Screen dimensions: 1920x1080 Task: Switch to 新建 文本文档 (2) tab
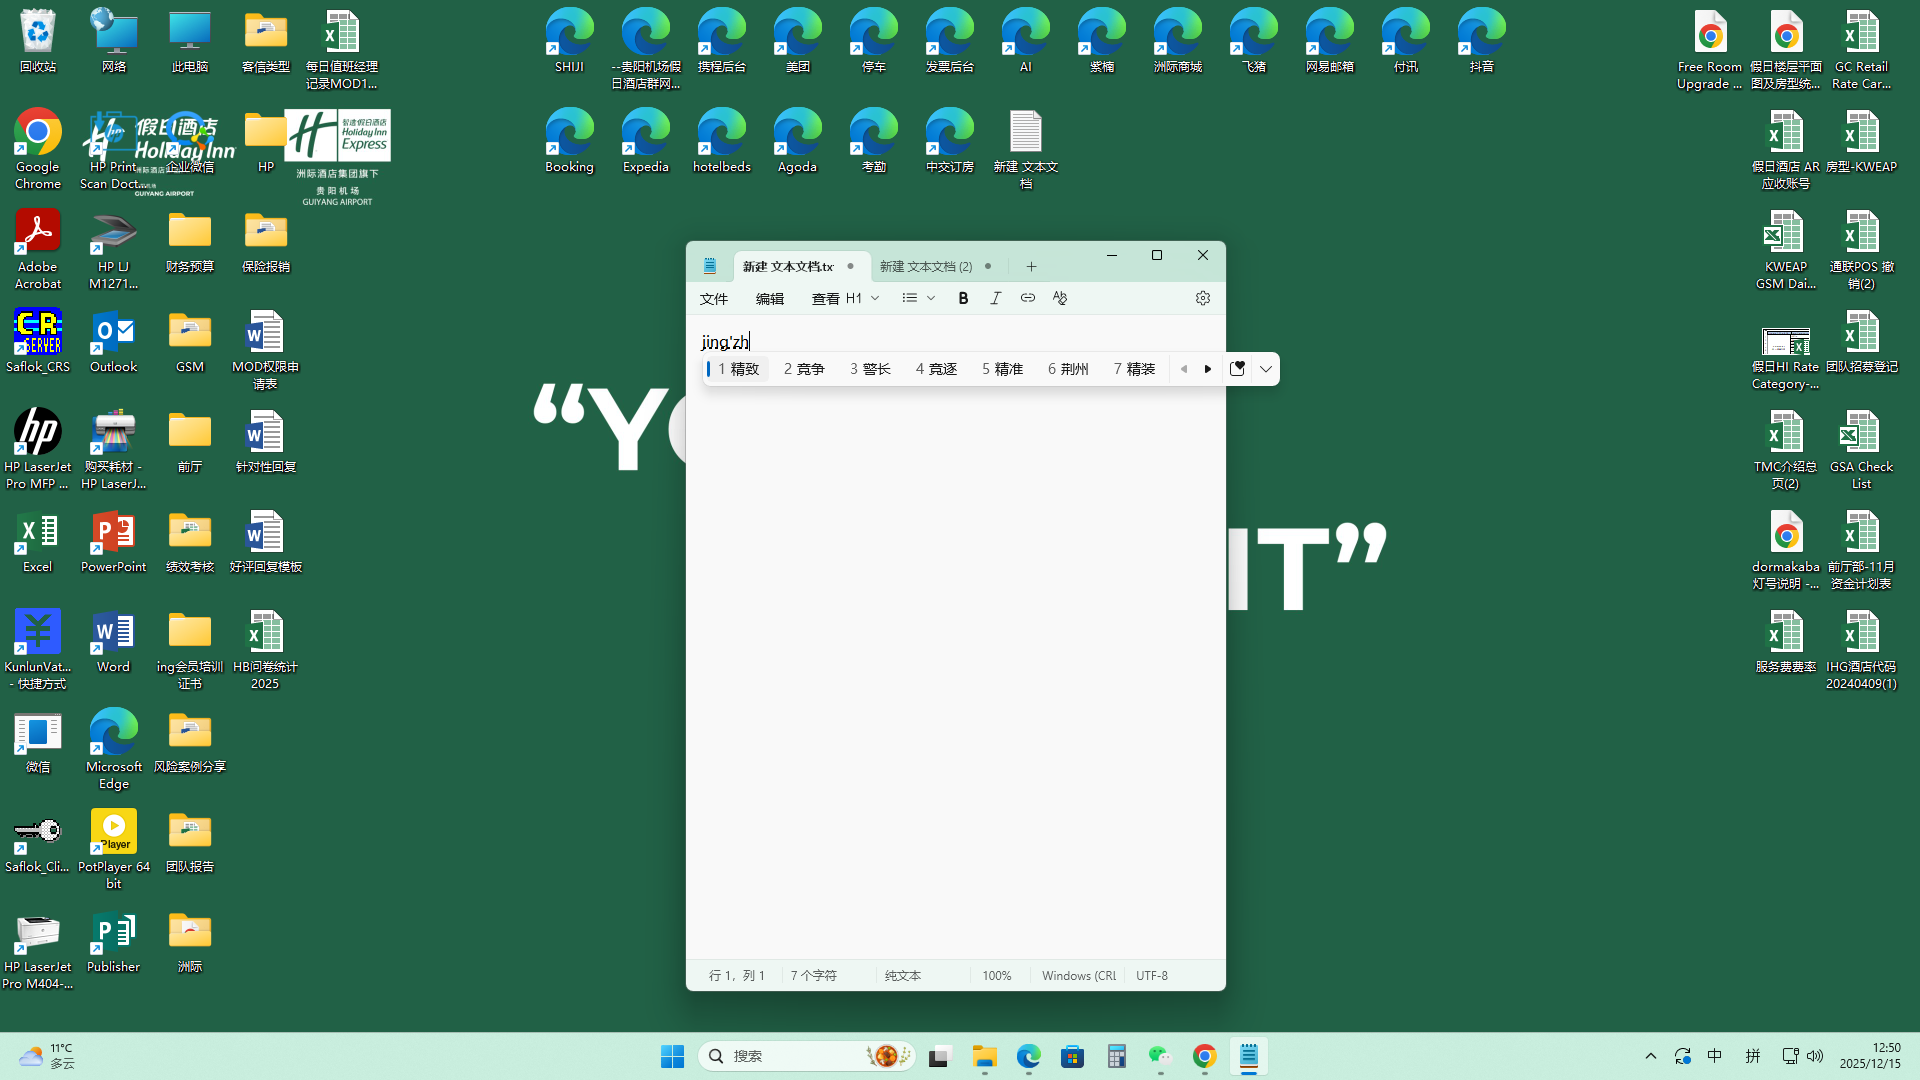(x=925, y=266)
